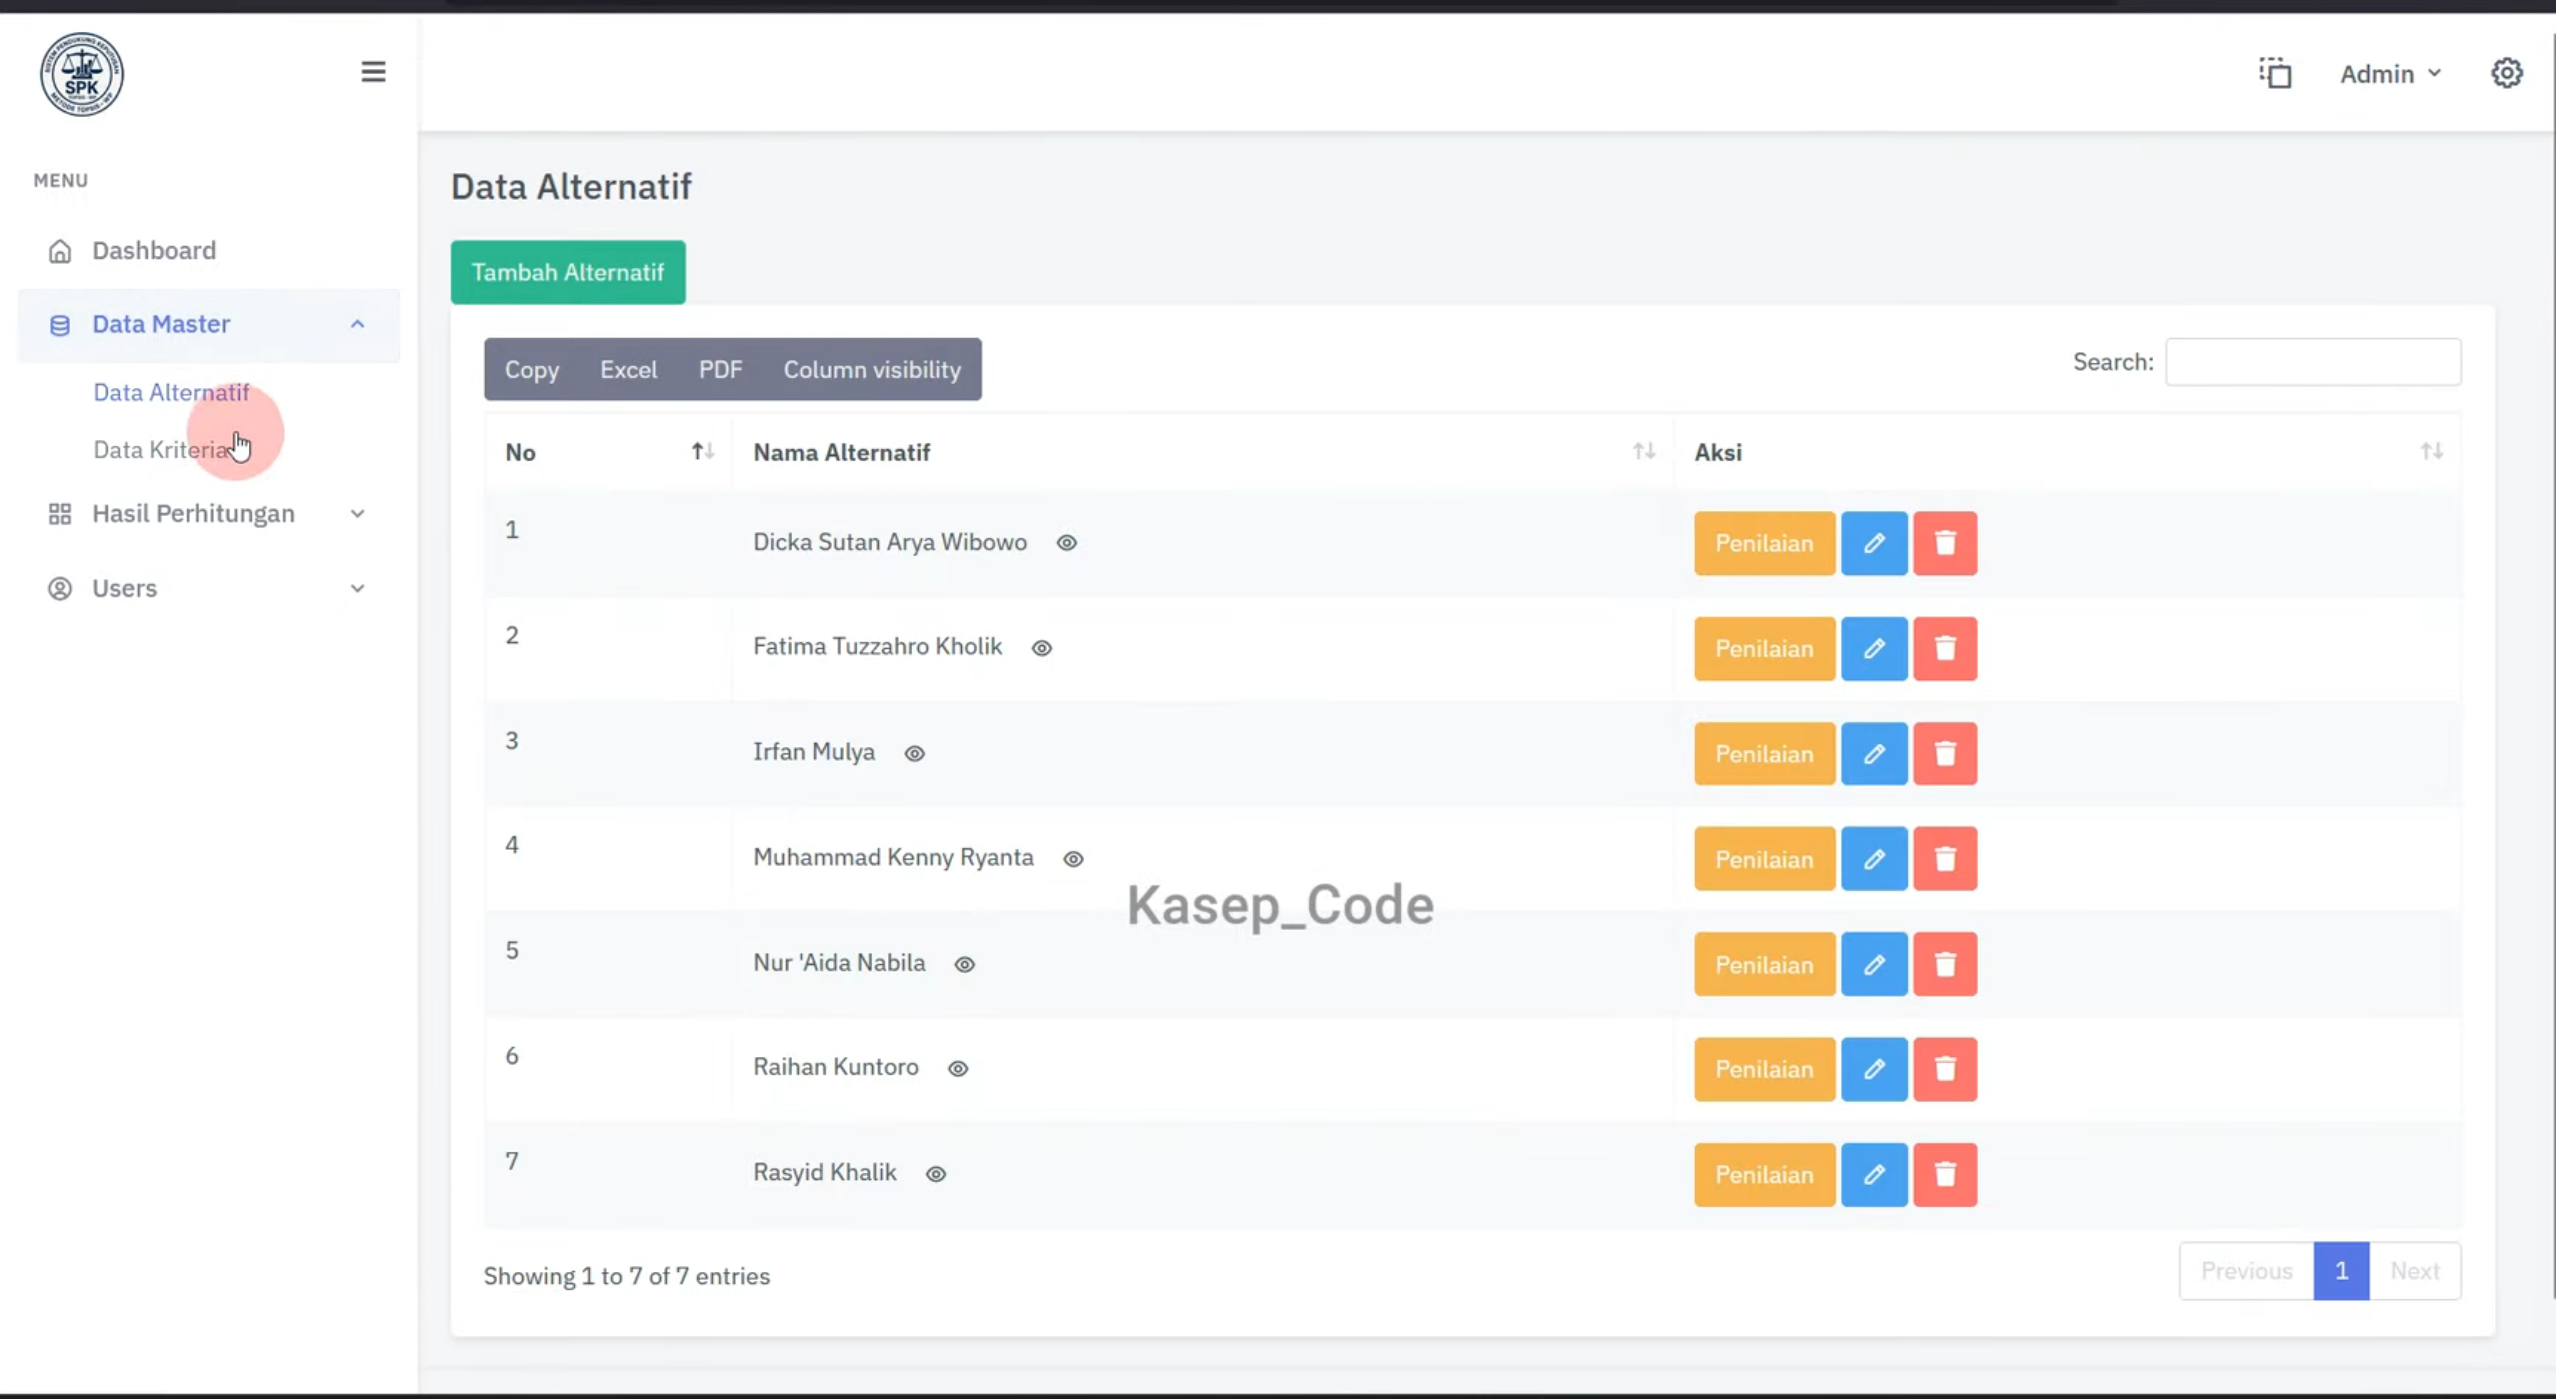
Task: Edit Rasyid Khalik with pencil icon
Action: [1874, 1175]
